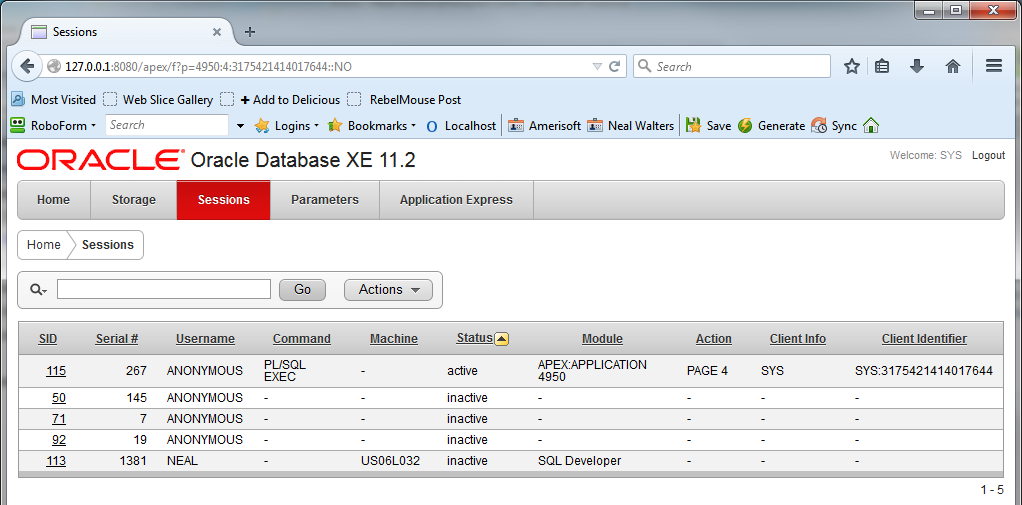Click the browser back arrow button

pos(26,66)
